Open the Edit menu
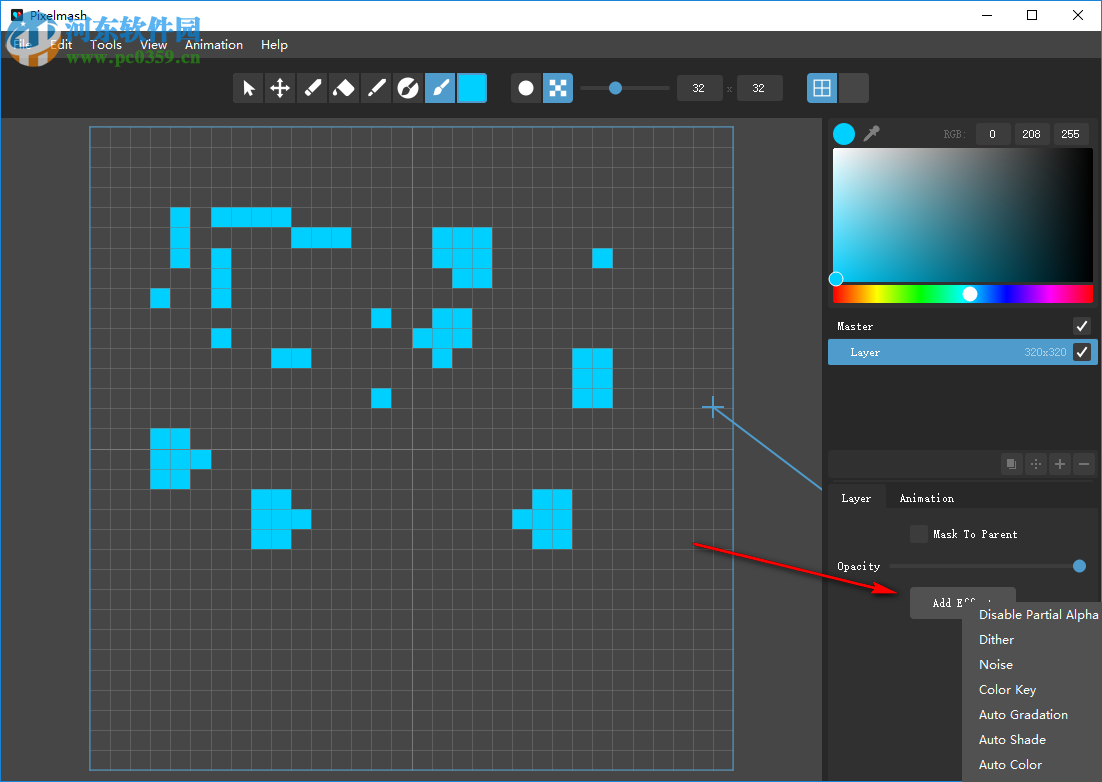 point(61,44)
